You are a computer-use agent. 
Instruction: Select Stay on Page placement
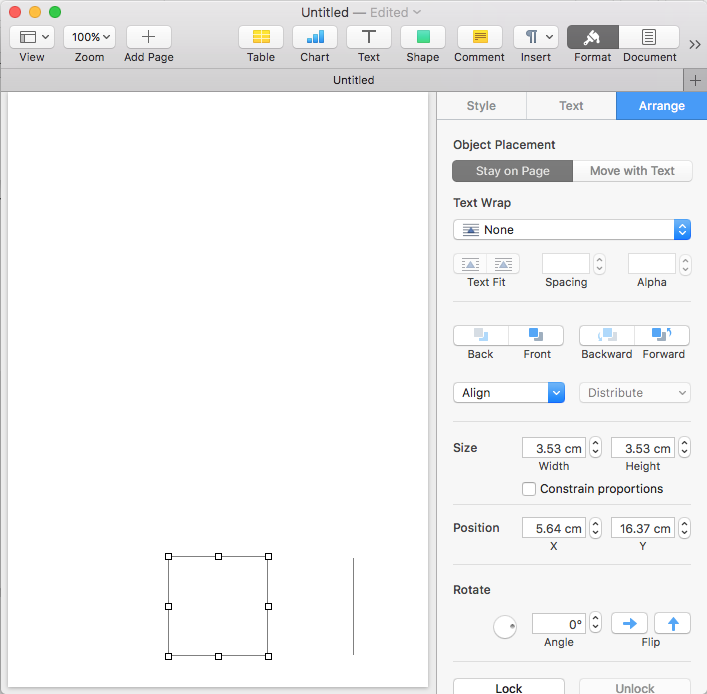pos(512,171)
